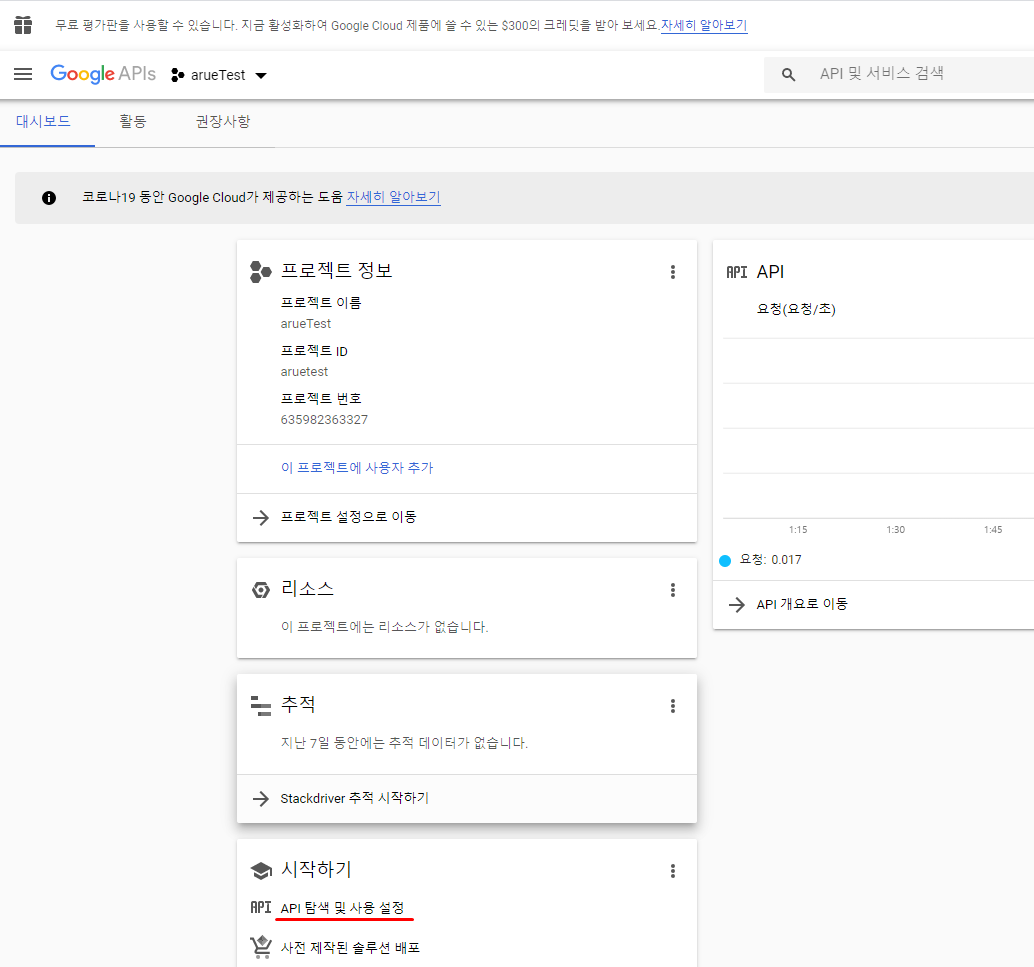
Task: Click the search magnifier icon
Action: pos(788,75)
